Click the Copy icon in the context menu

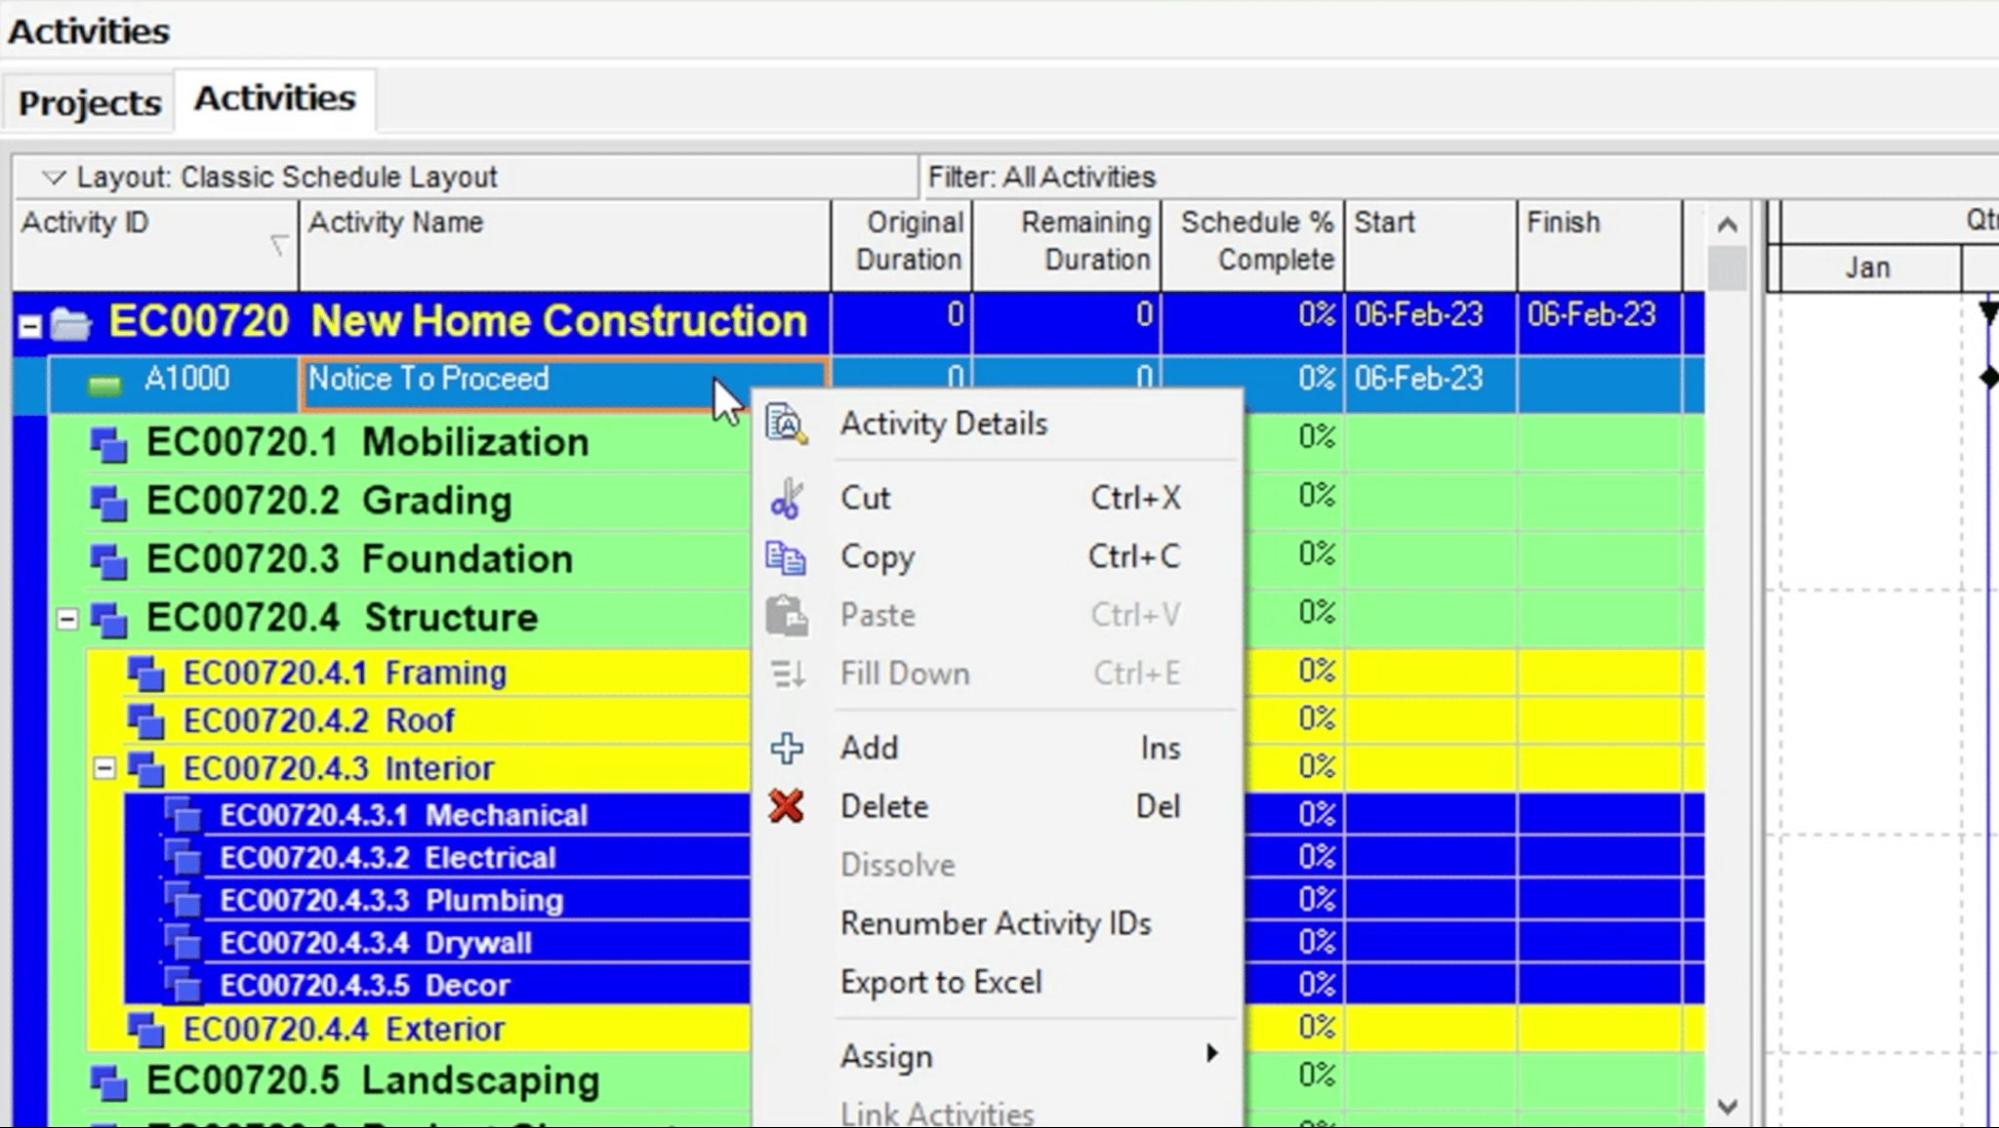786,557
